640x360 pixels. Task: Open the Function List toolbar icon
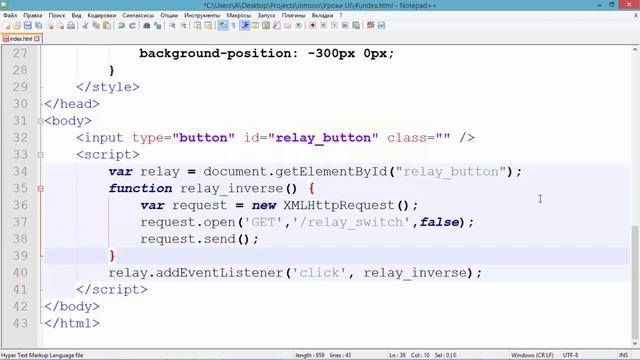pyautogui.click(x=277, y=25)
